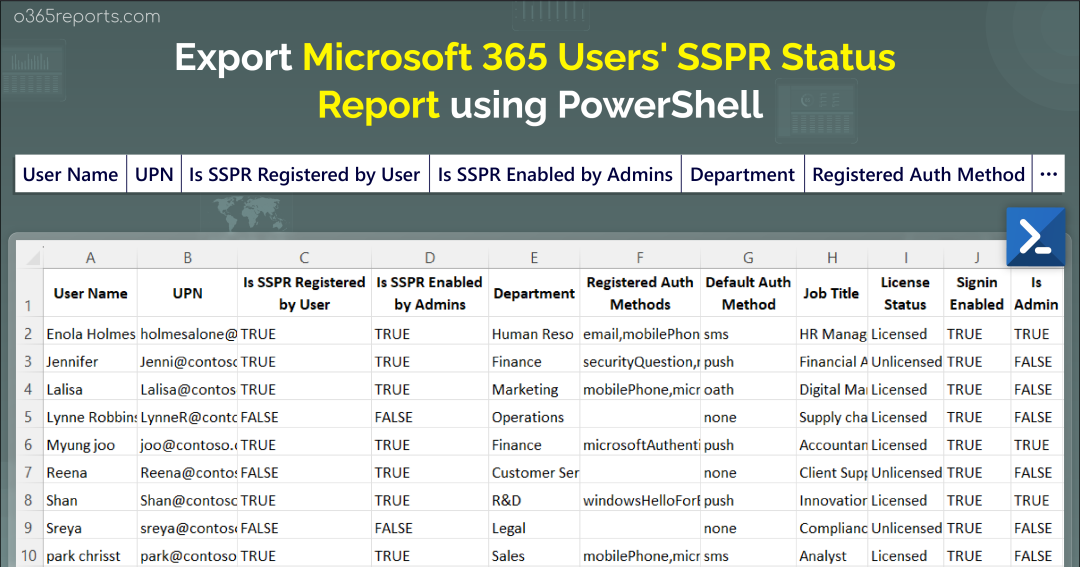
Task: Select column J header
Action: coord(977,258)
